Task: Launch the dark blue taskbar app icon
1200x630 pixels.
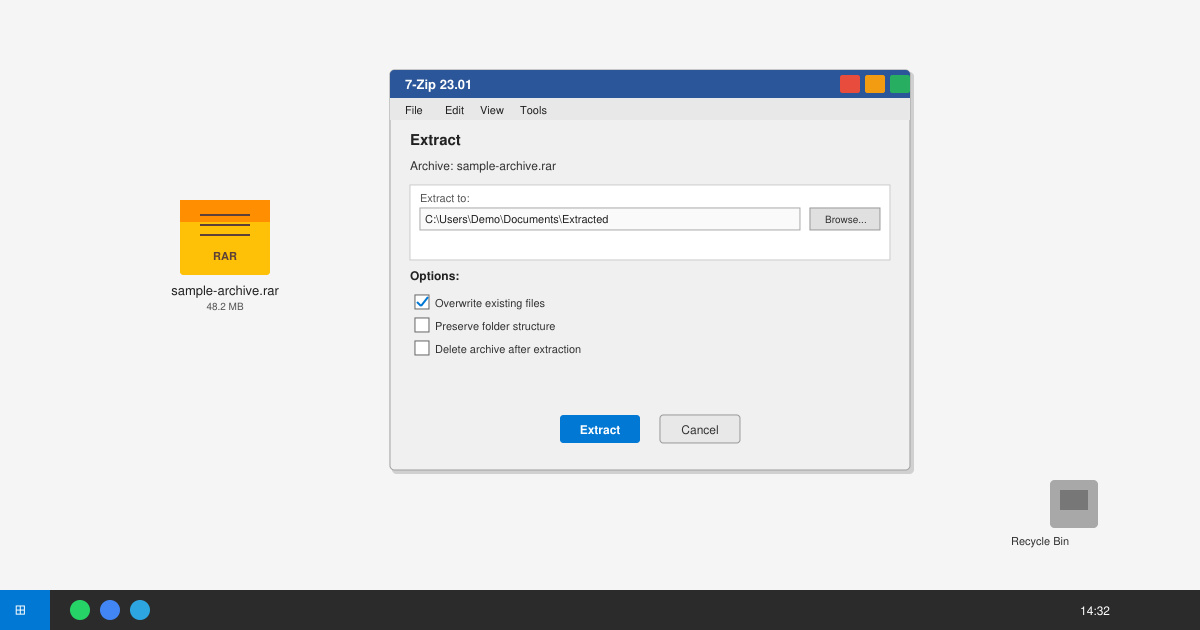Action: click(x=110, y=610)
